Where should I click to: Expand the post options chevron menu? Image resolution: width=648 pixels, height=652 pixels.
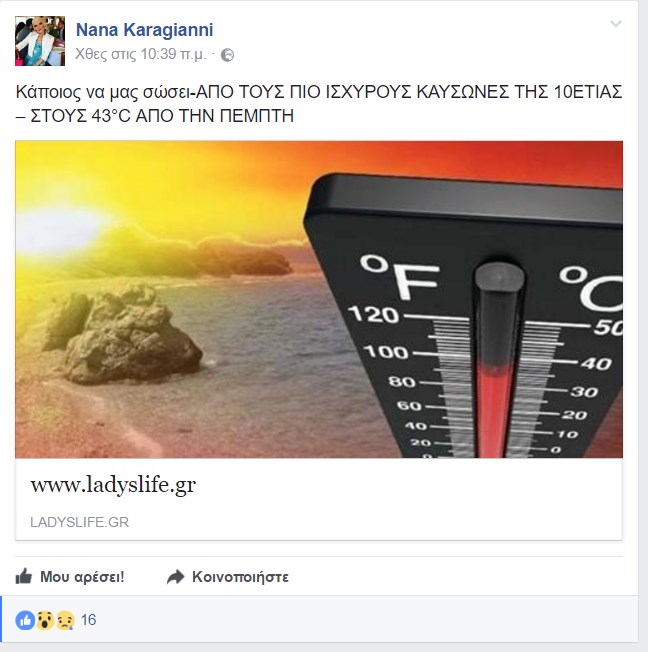point(616,24)
